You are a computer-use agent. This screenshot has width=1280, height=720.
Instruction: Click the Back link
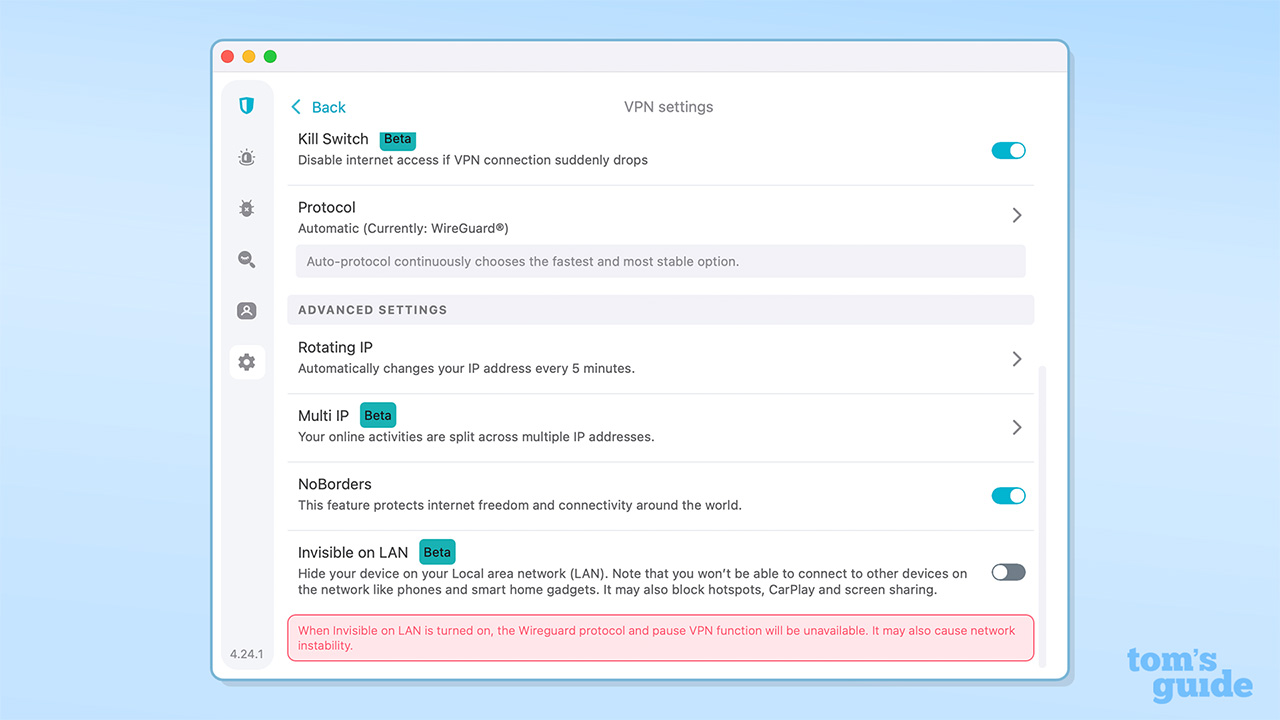tap(325, 107)
